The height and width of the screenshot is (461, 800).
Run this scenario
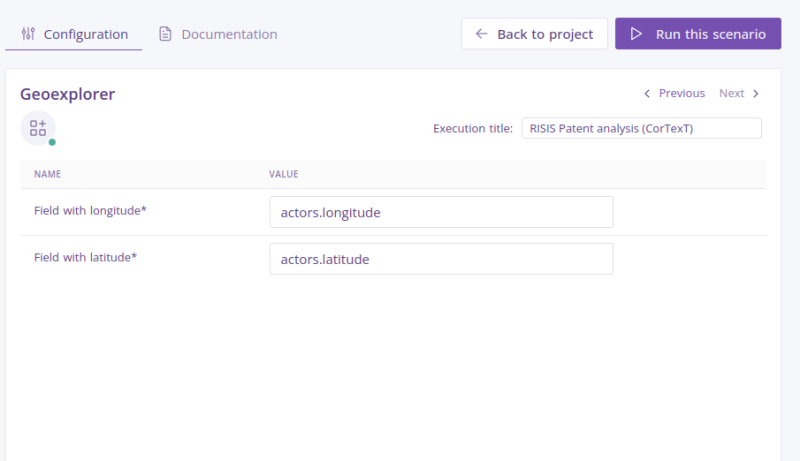tap(697, 34)
